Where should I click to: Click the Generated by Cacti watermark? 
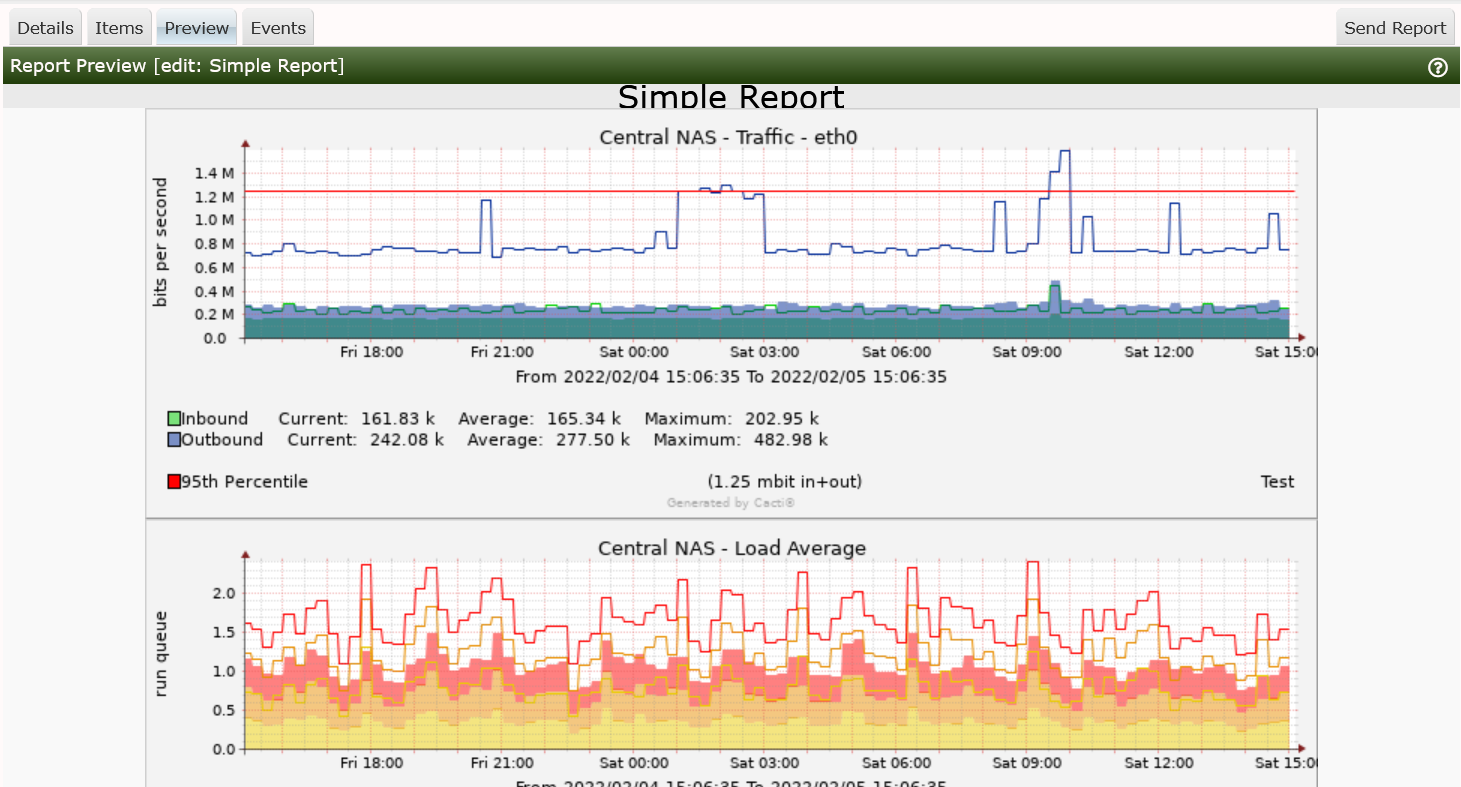point(731,503)
